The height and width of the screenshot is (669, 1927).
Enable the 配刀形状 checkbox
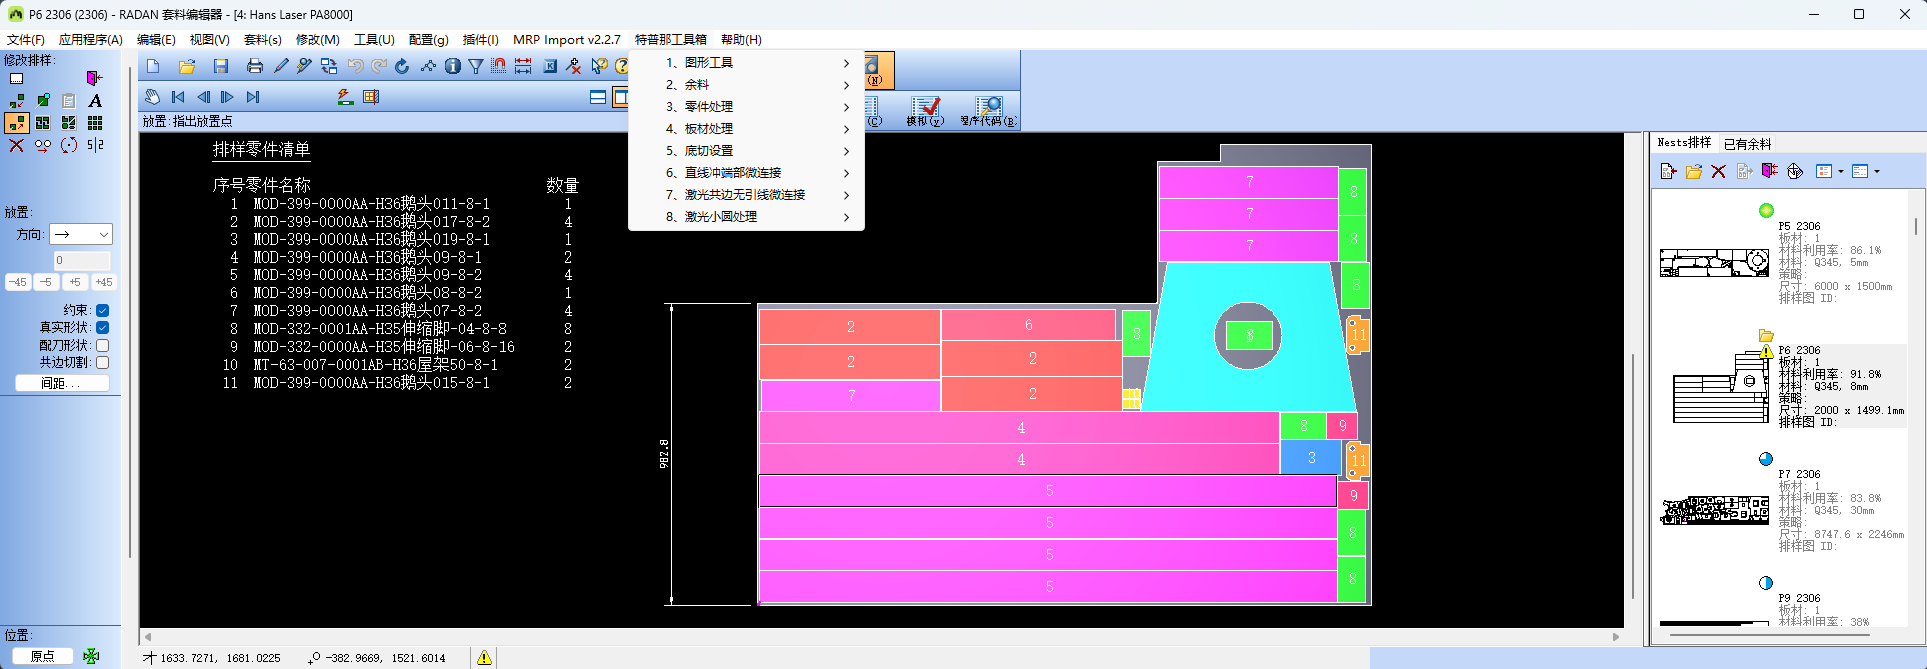pos(102,345)
